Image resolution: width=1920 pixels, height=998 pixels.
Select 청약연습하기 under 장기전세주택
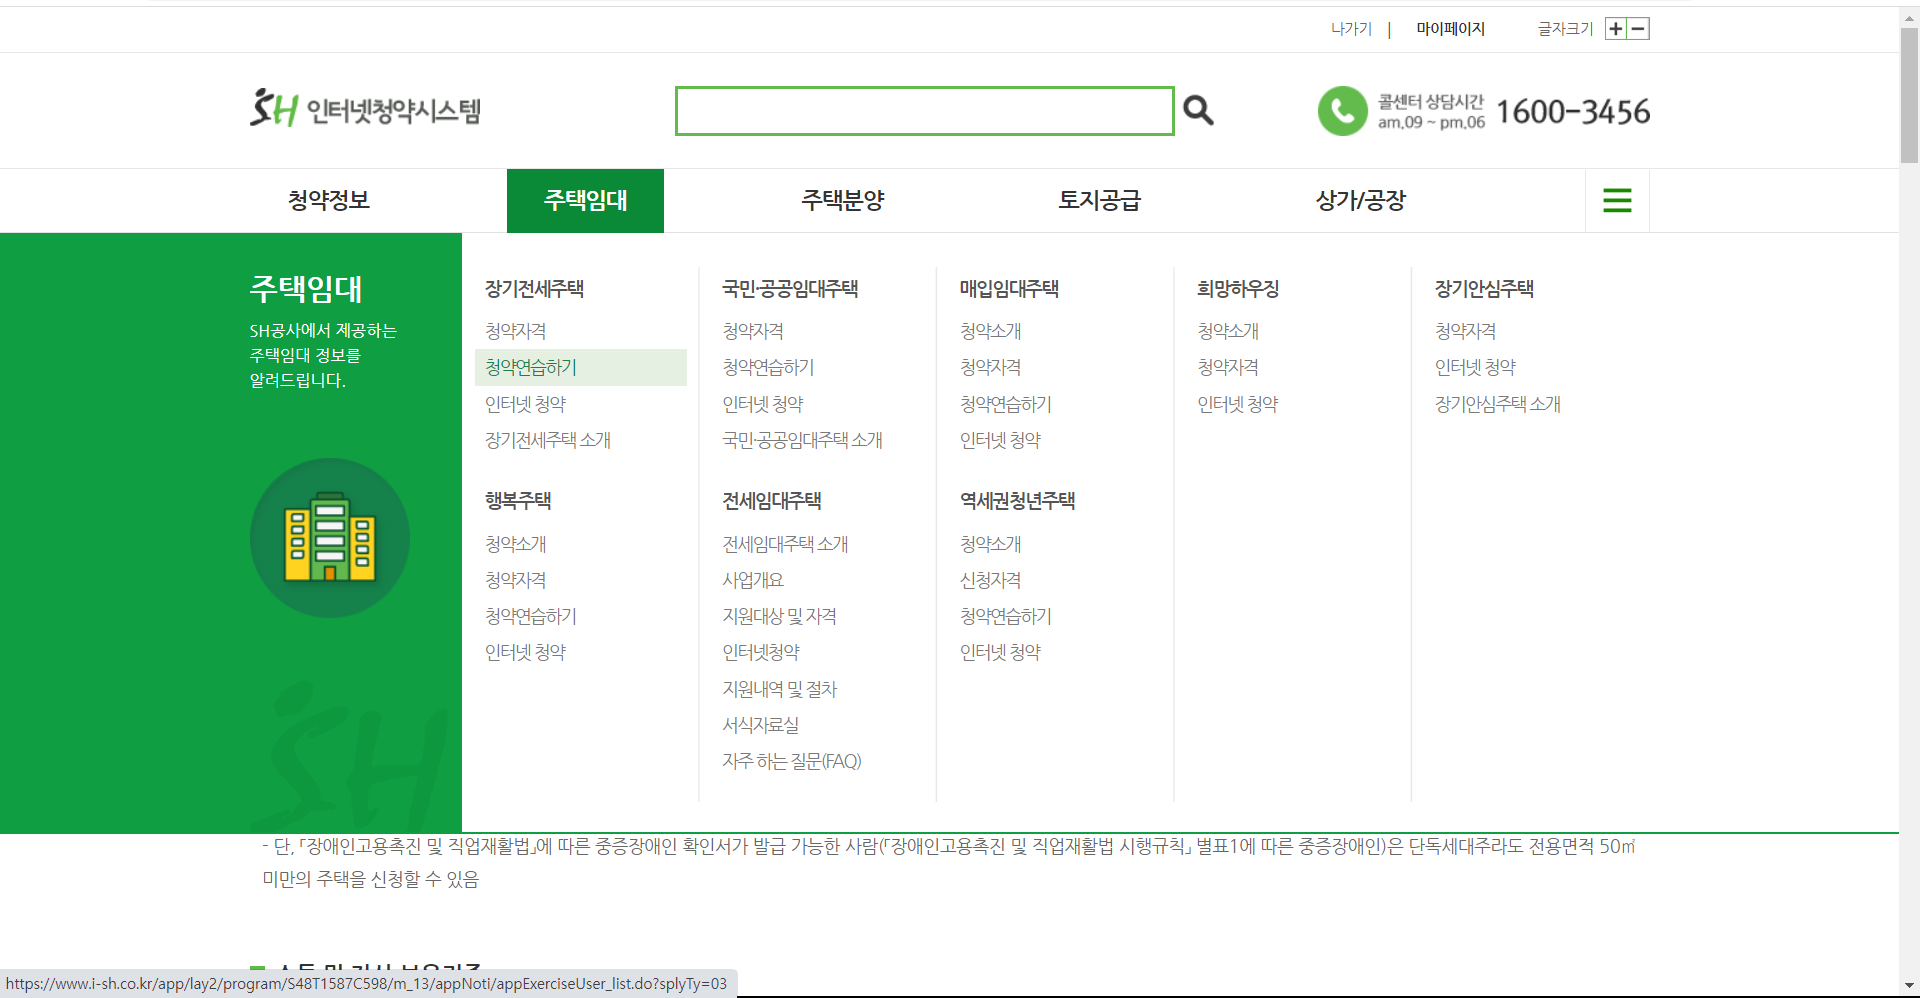pos(530,367)
